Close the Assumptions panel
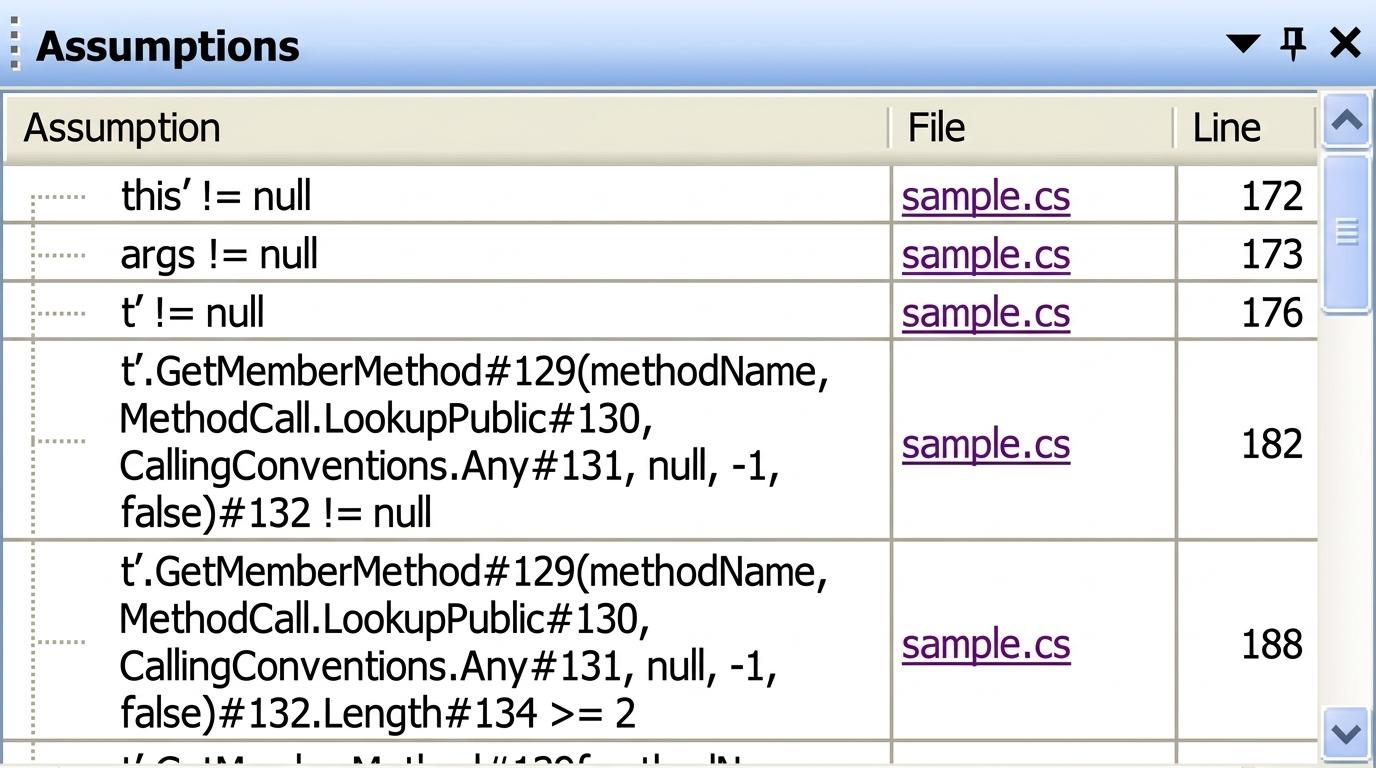Image resolution: width=1376 pixels, height=768 pixels. pos(1345,43)
